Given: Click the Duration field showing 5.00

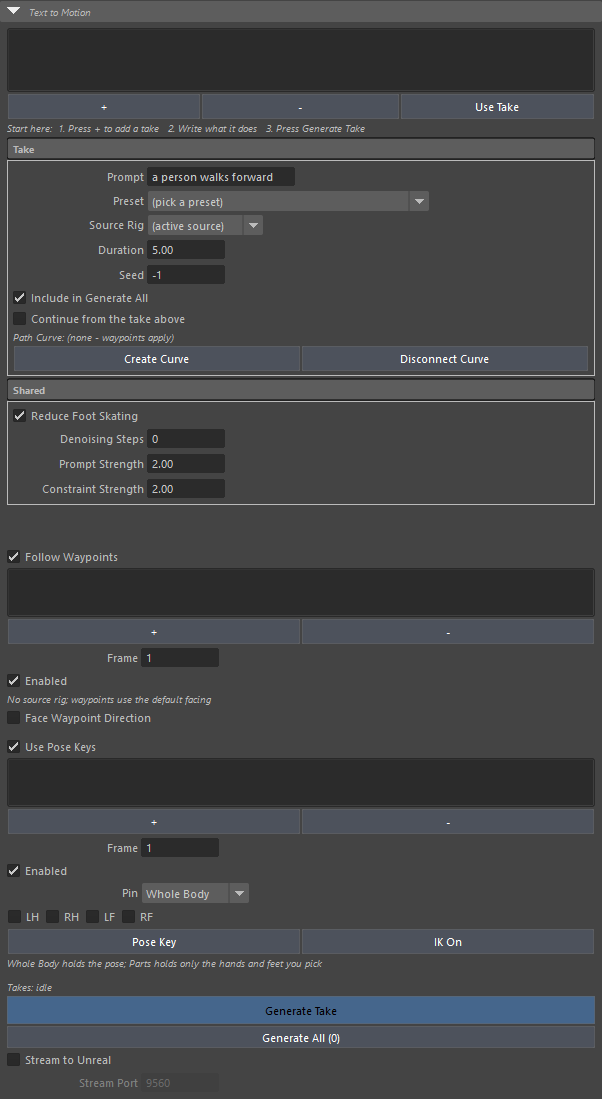Looking at the screenshot, I should (x=186, y=250).
